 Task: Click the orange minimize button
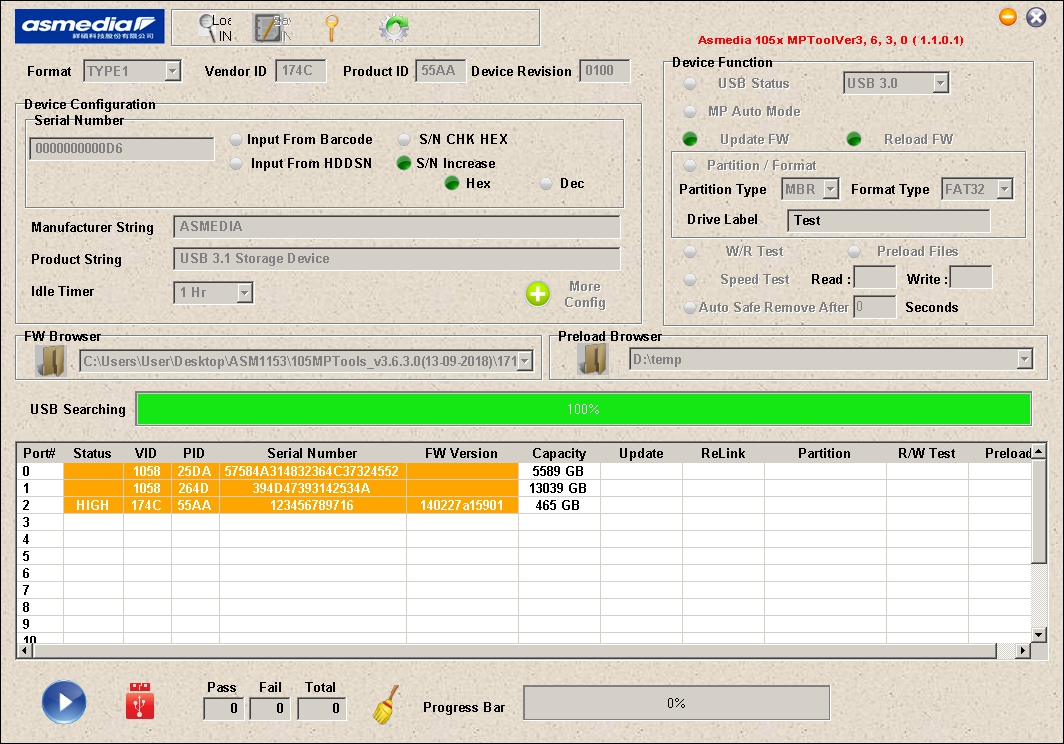click(1008, 17)
